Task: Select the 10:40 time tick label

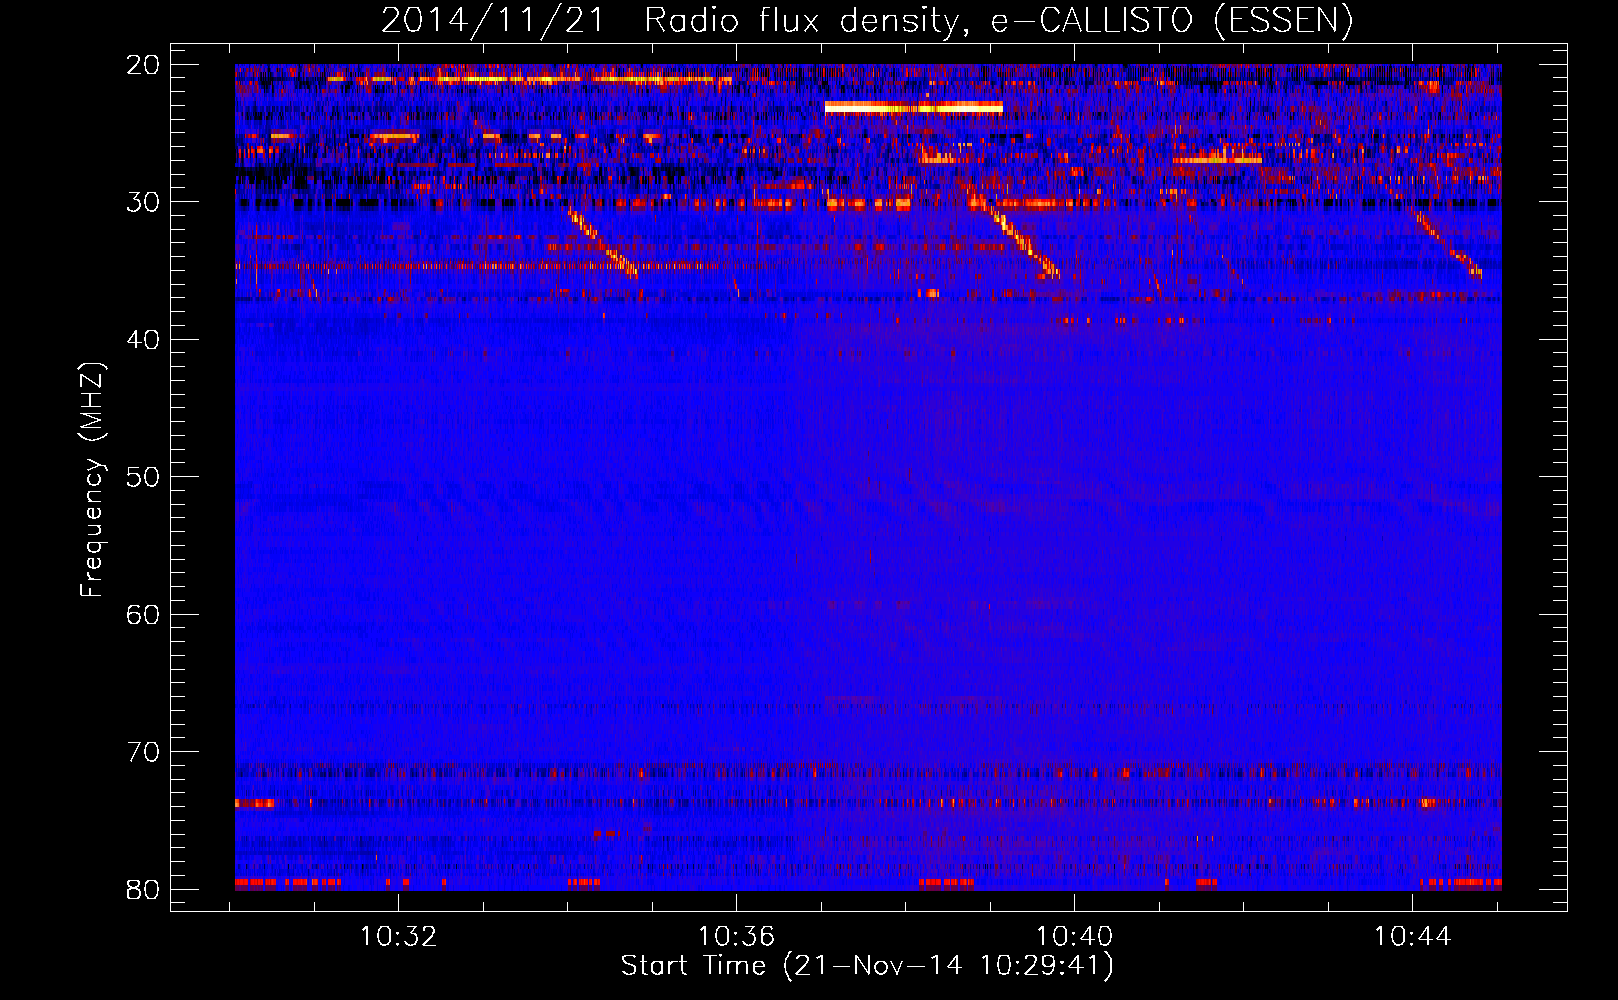Action: 1074,937
